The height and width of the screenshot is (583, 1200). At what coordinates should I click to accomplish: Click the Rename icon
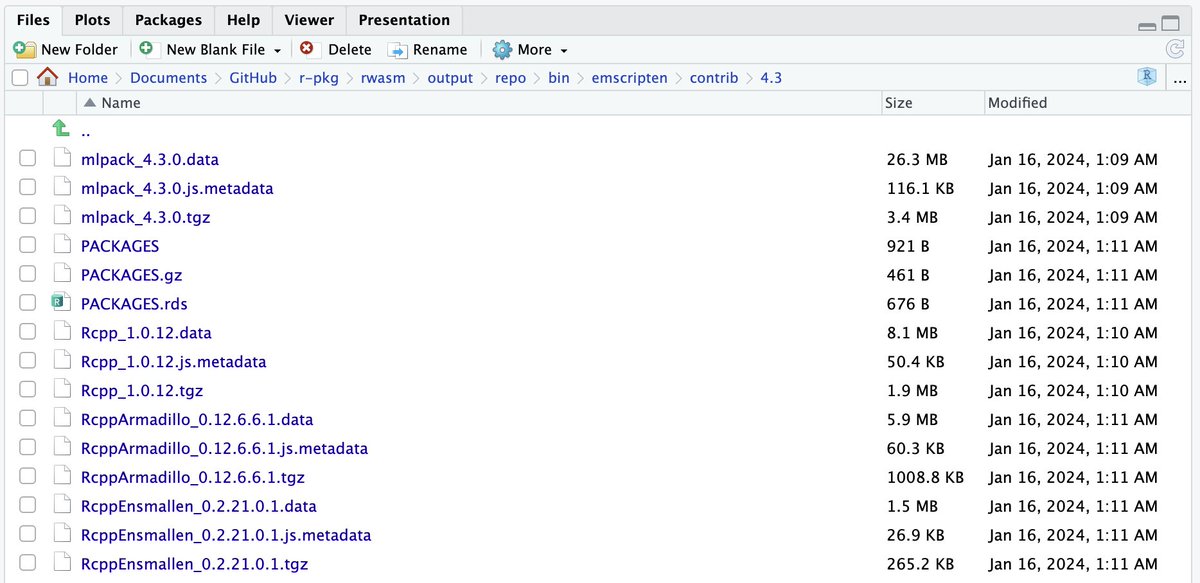[x=398, y=49]
